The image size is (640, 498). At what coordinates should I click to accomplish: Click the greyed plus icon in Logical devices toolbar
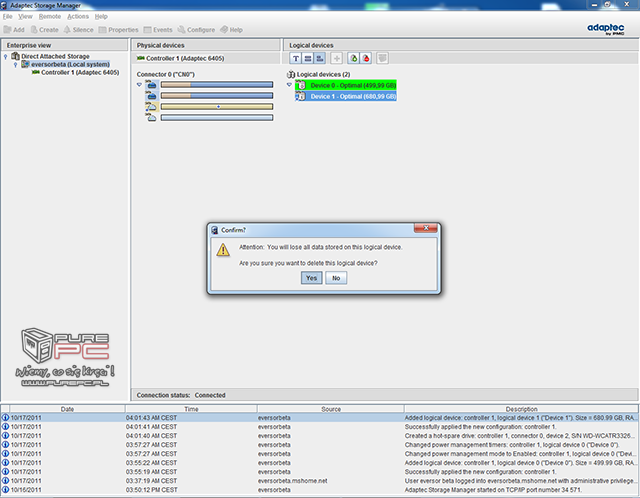[336, 58]
